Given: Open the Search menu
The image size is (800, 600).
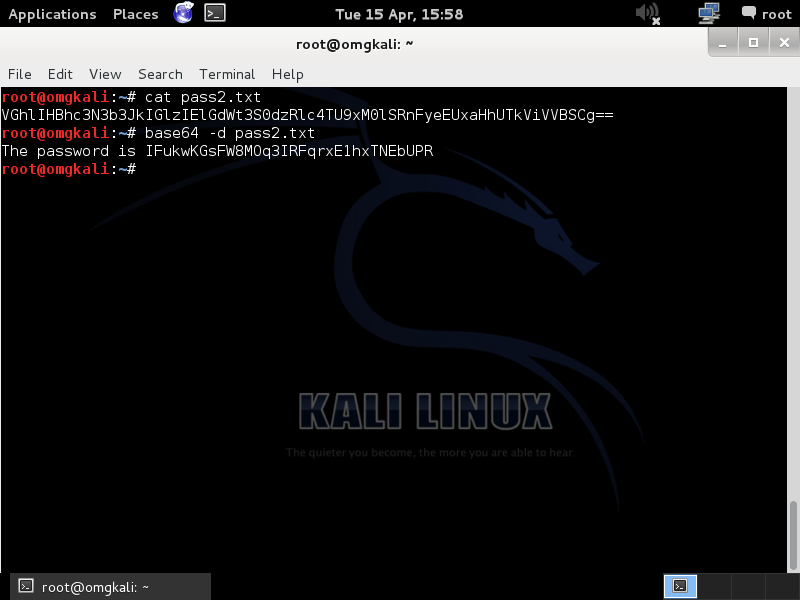Looking at the screenshot, I should [x=160, y=74].
